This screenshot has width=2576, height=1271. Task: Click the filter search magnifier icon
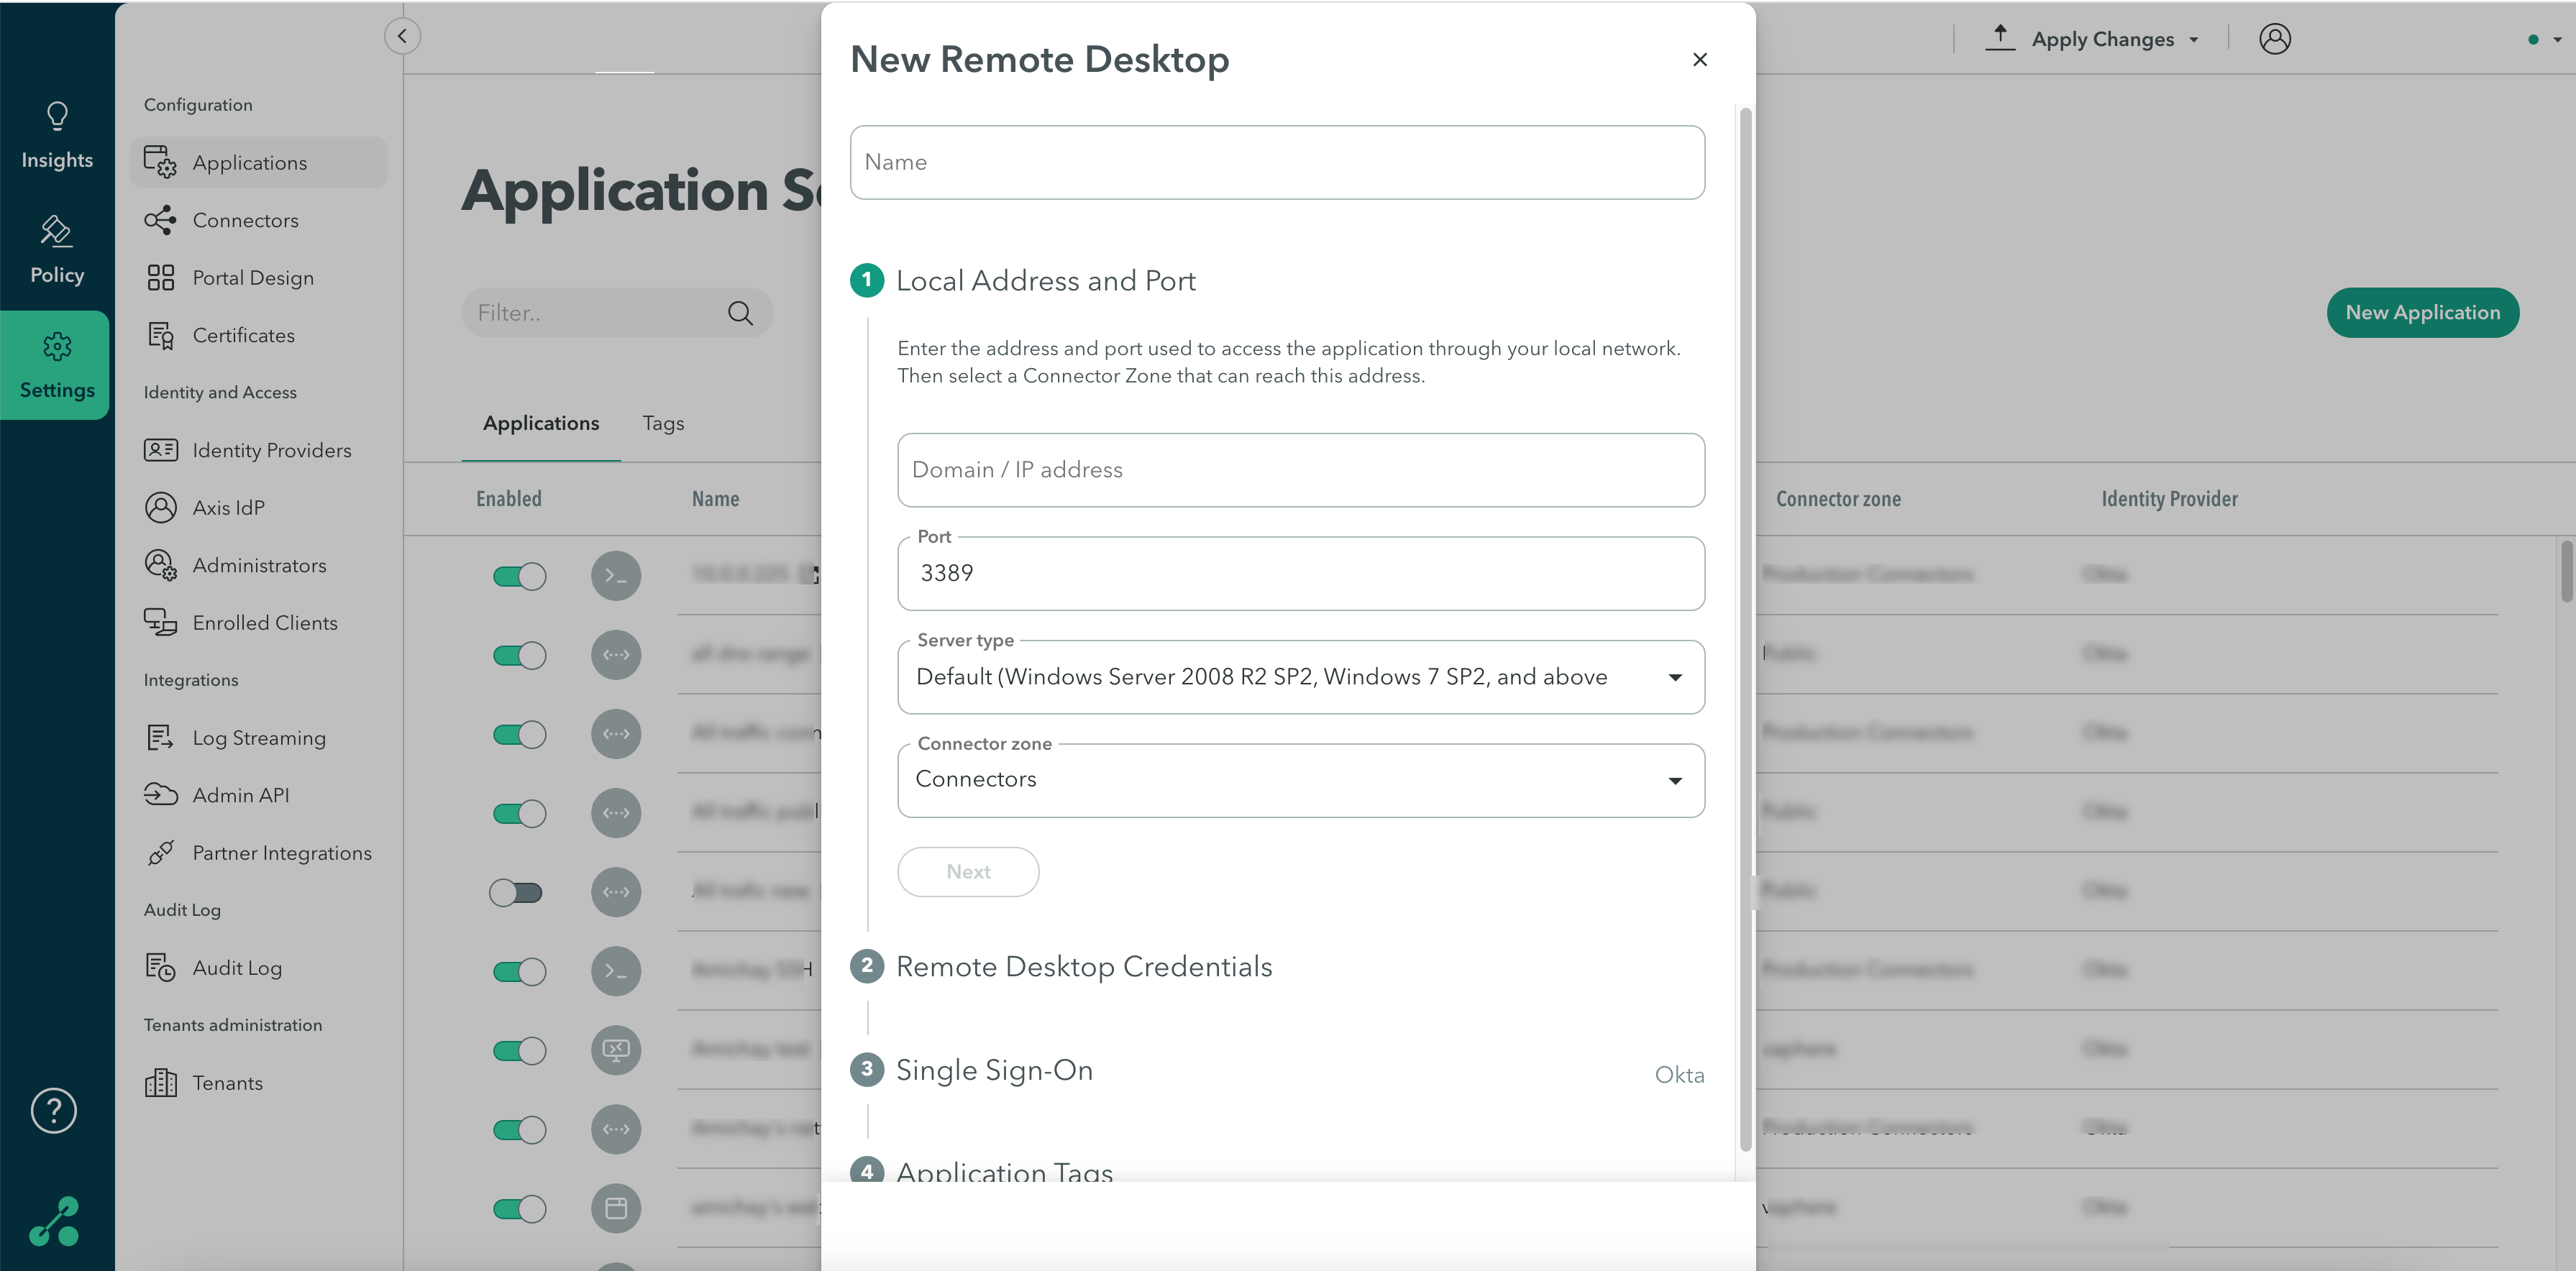pos(740,313)
